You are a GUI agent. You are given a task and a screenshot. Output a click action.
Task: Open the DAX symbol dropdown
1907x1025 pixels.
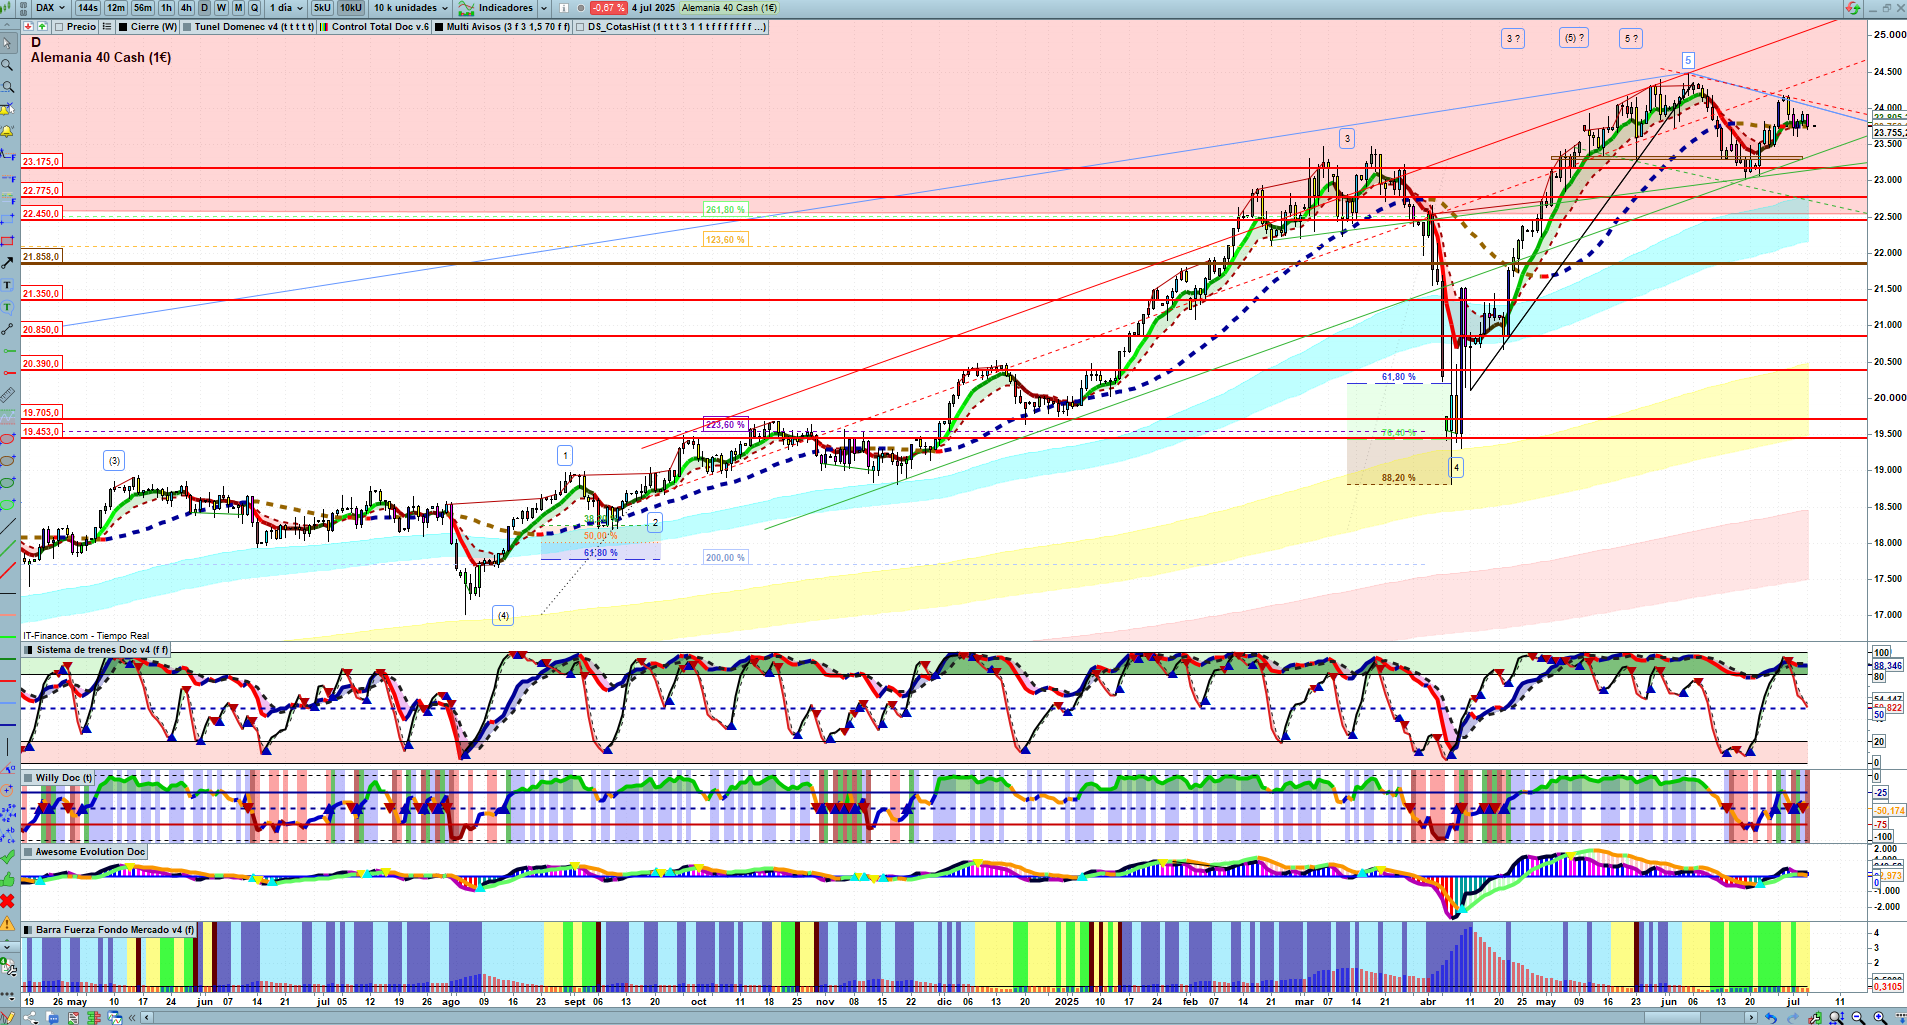click(x=50, y=8)
